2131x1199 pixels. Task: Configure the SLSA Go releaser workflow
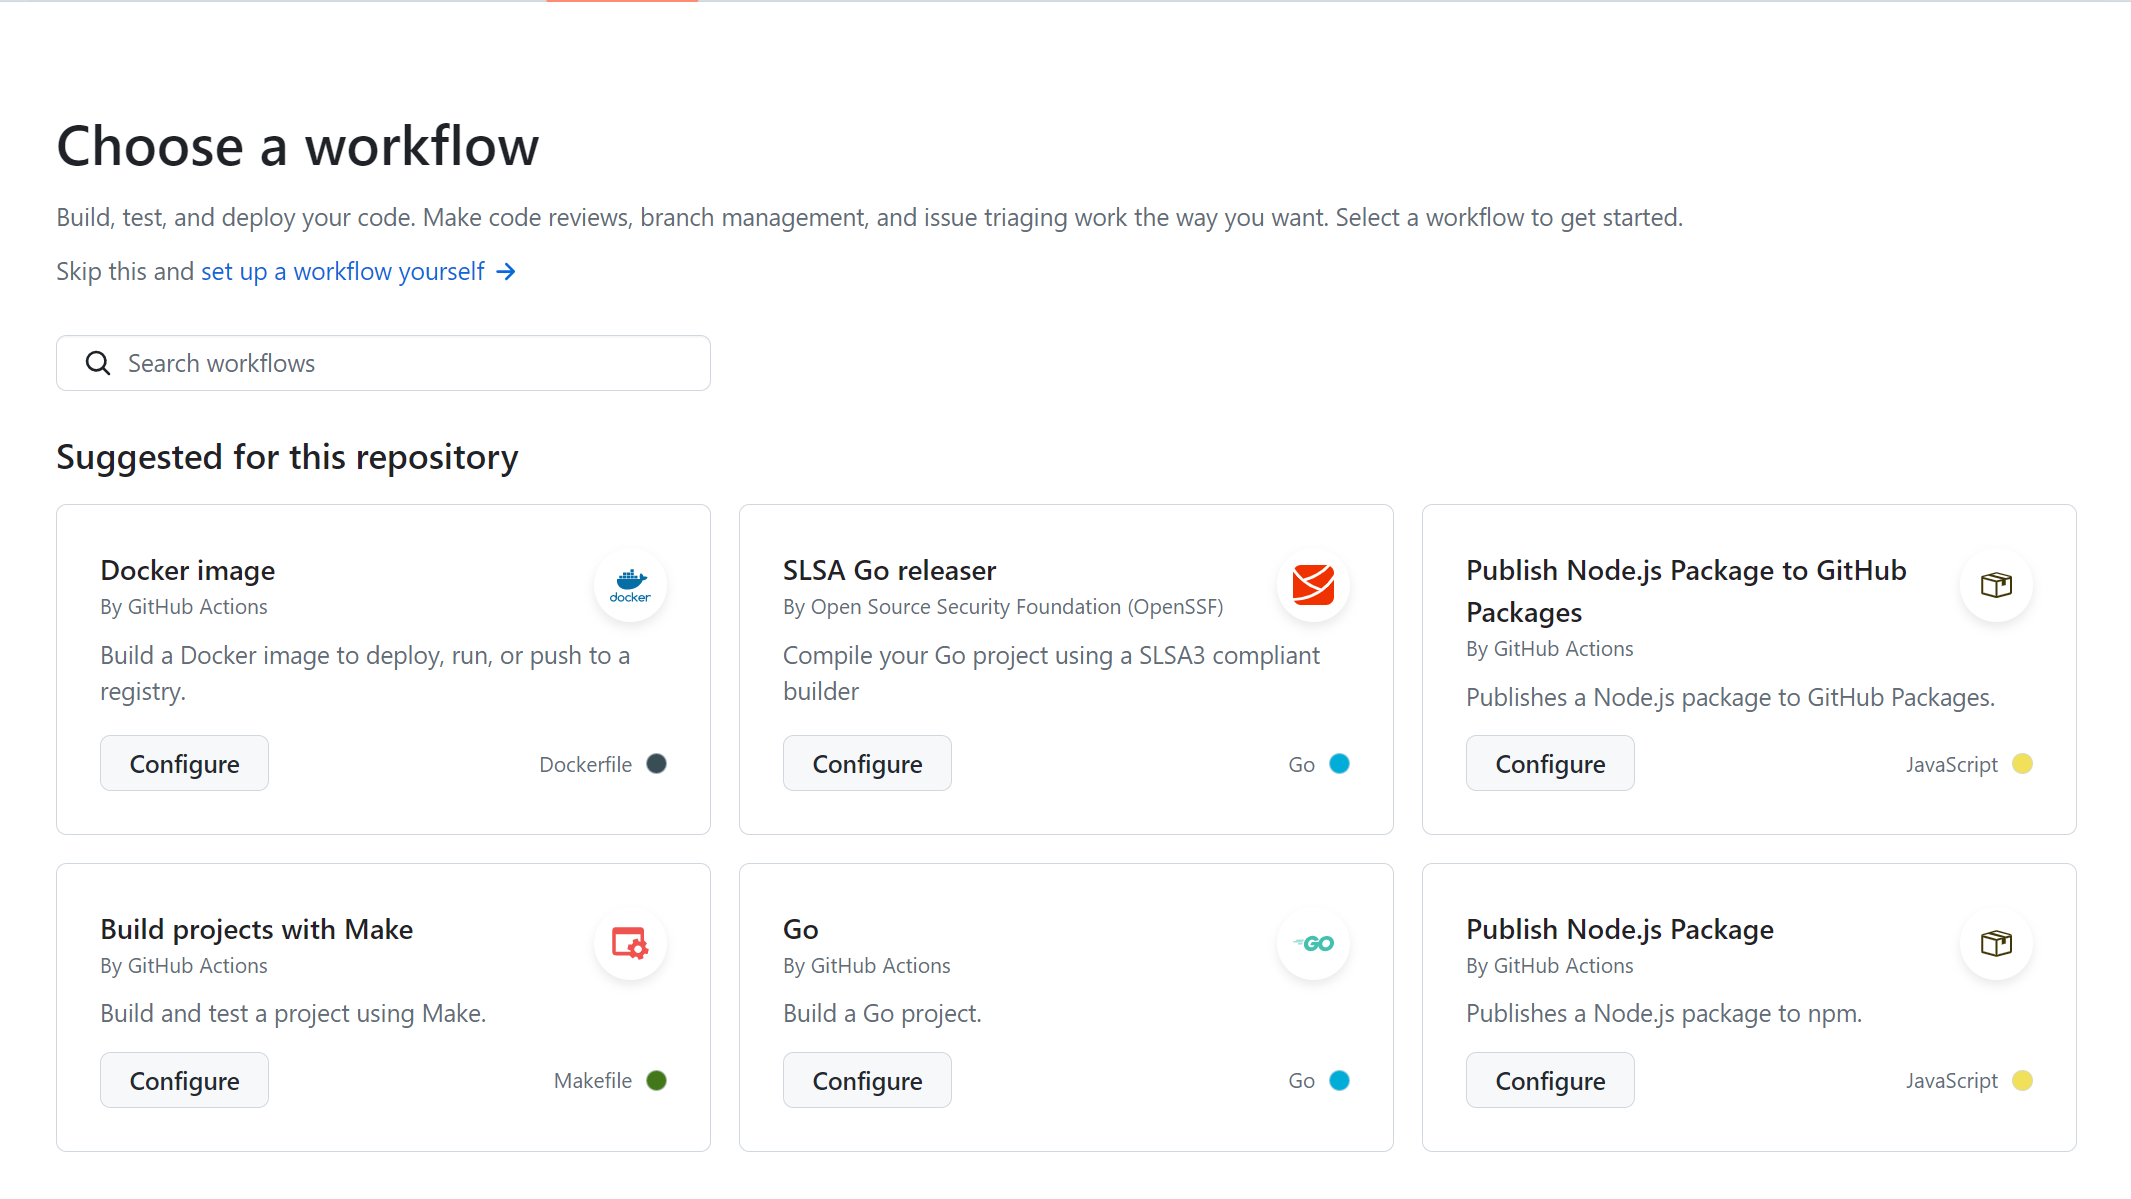(x=867, y=763)
